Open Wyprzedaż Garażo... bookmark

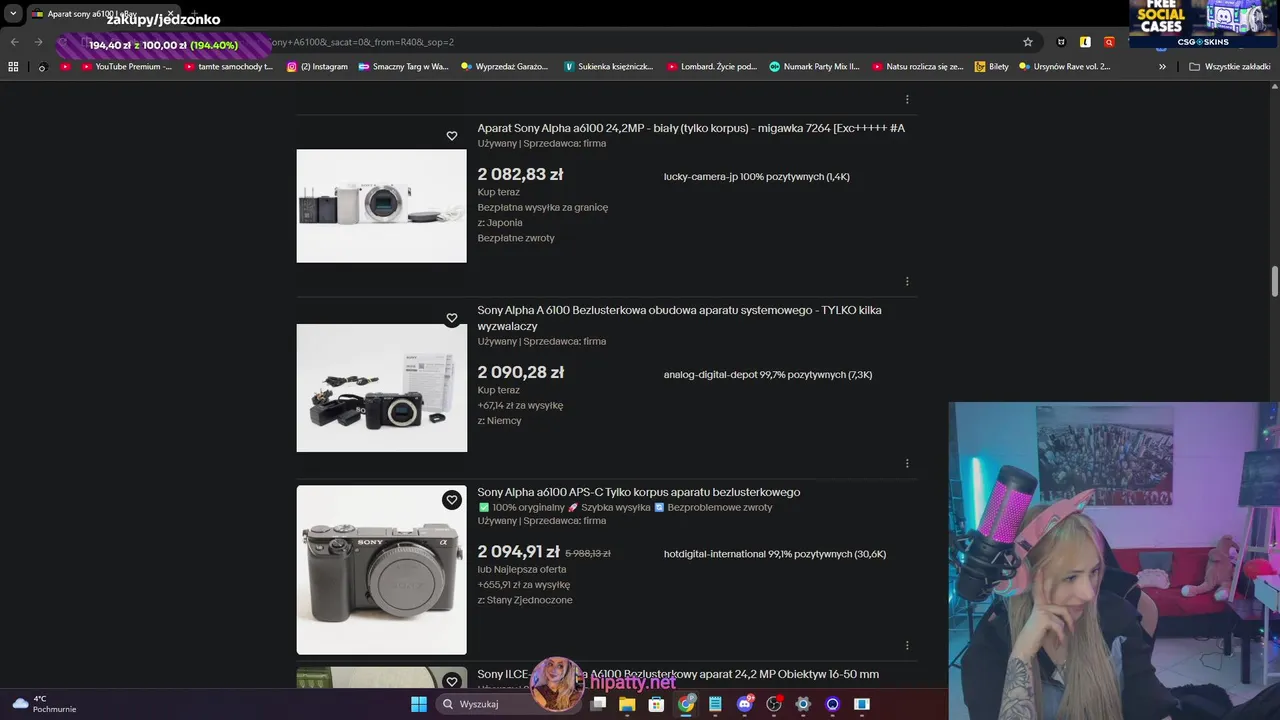[x=504, y=67]
